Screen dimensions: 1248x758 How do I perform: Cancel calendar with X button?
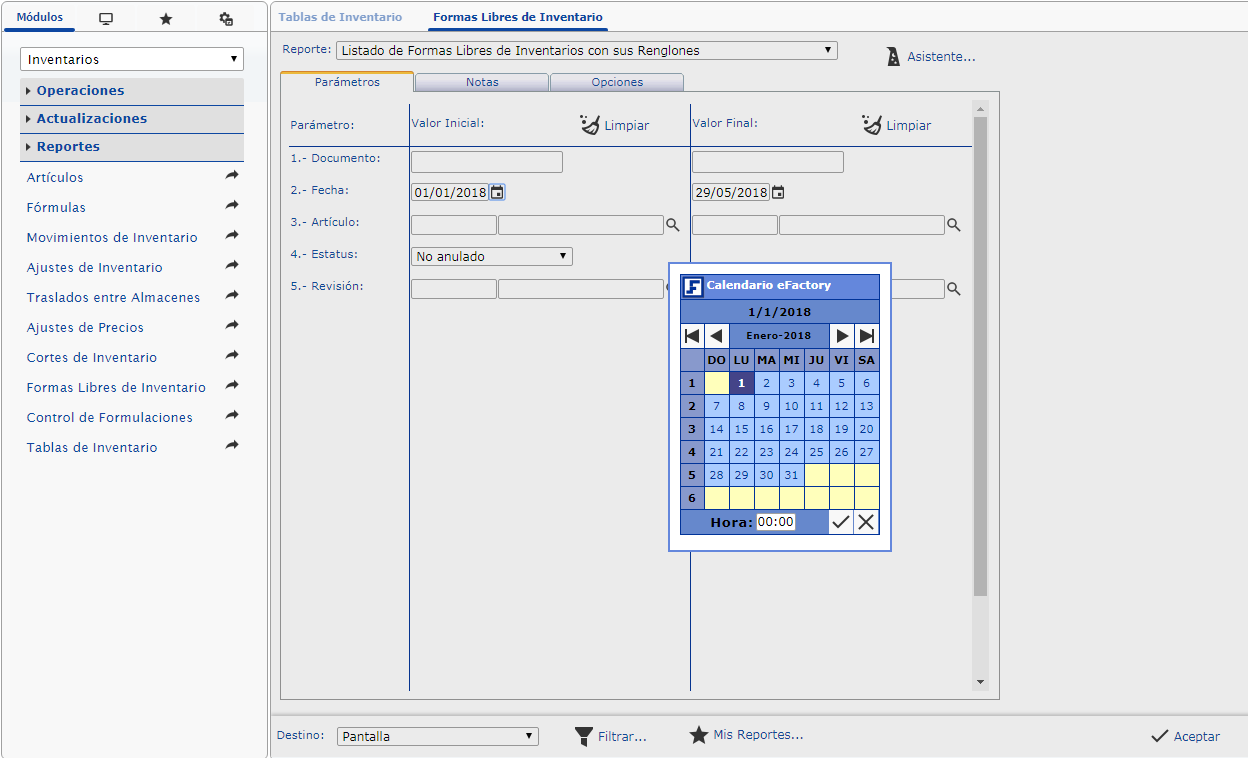[x=866, y=522]
